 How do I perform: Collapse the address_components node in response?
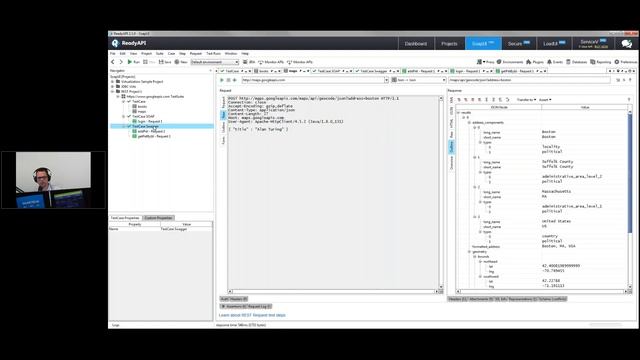[469, 122]
